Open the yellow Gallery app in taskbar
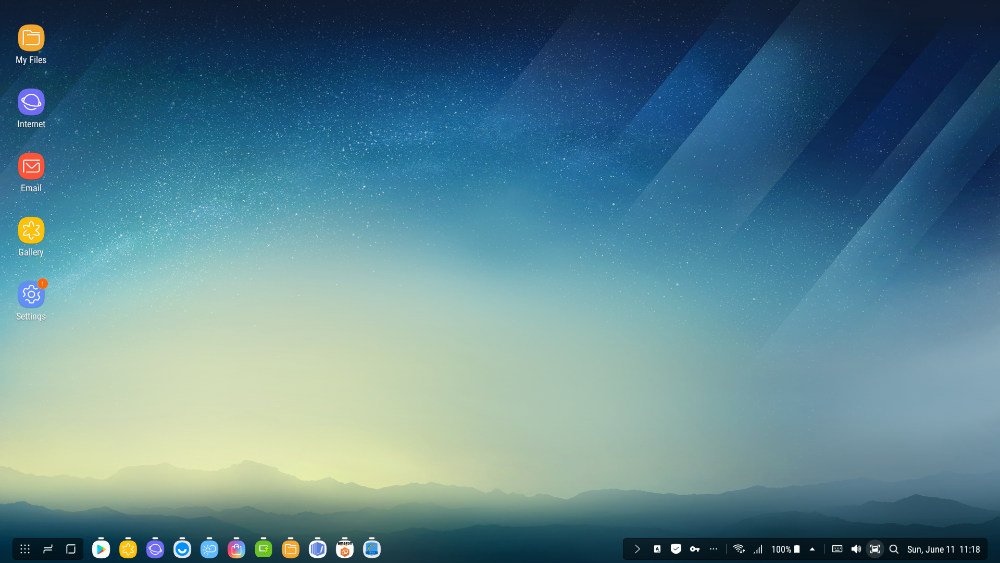The image size is (1000, 563). (x=128, y=549)
